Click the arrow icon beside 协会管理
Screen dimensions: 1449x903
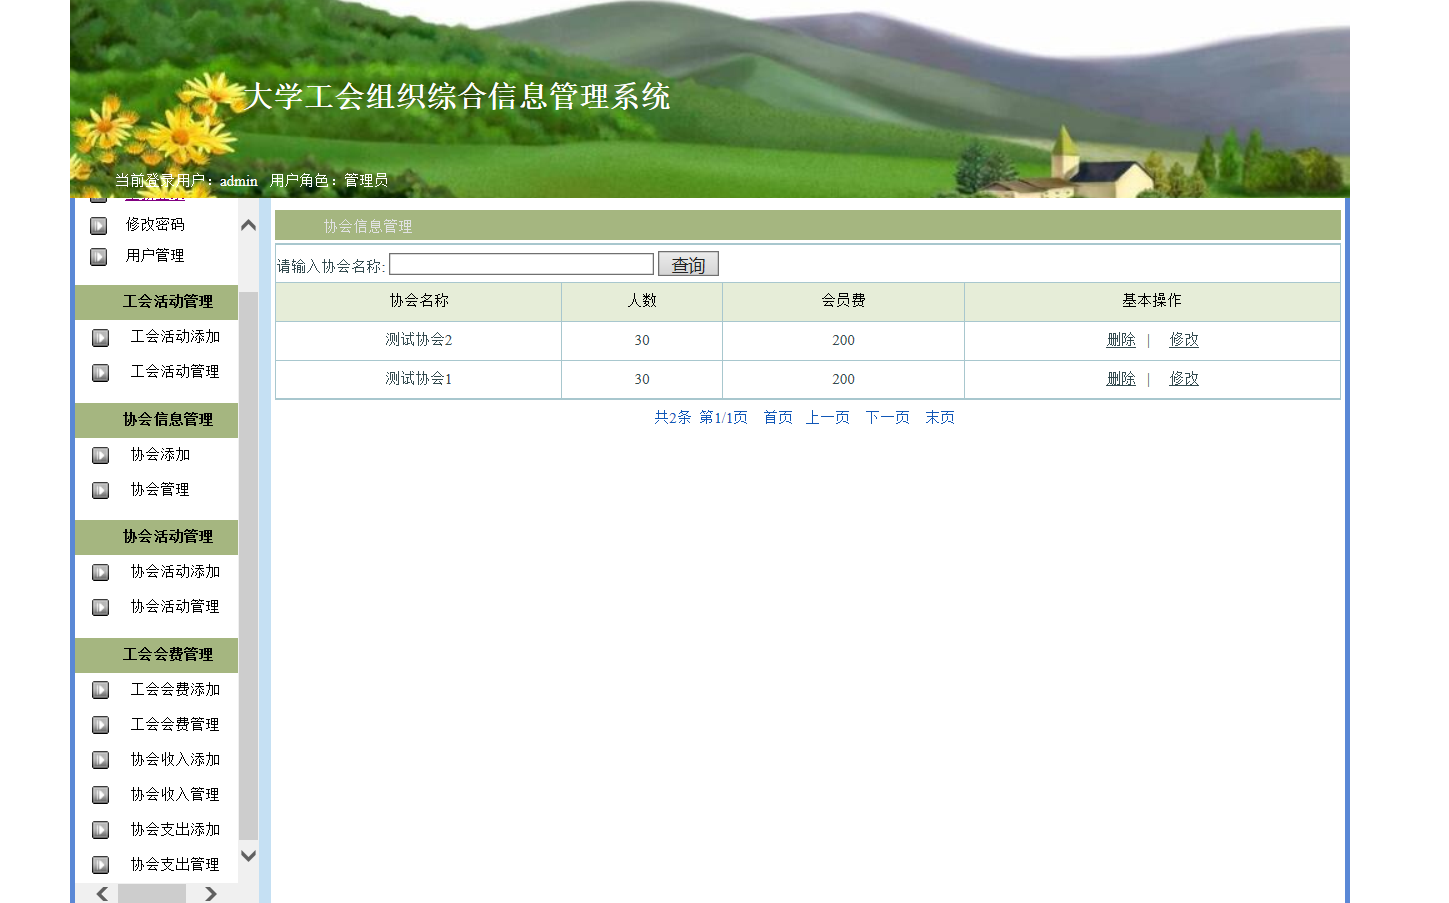(x=101, y=491)
